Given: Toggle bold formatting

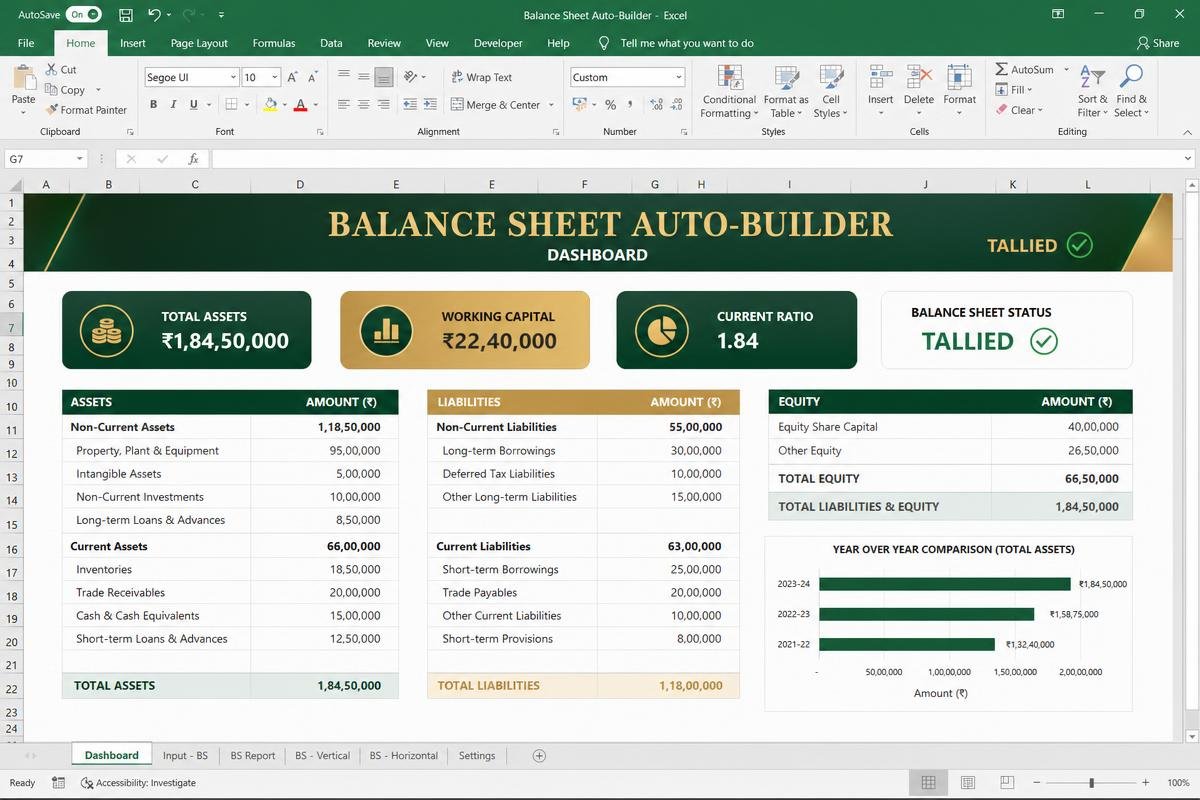Looking at the screenshot, I should pyautogui.click(x=153, y=104).
